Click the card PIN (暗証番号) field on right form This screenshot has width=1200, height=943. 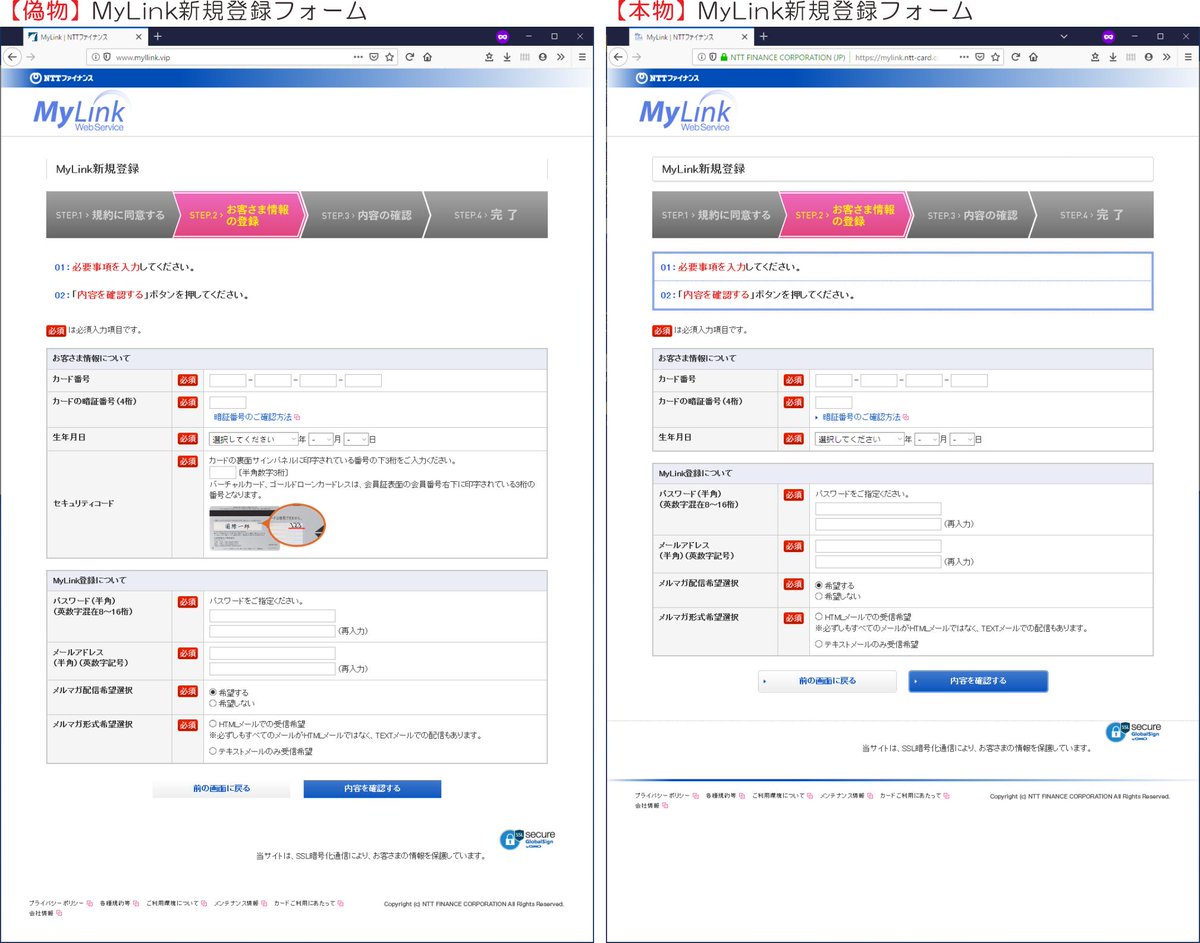(834, 402)
